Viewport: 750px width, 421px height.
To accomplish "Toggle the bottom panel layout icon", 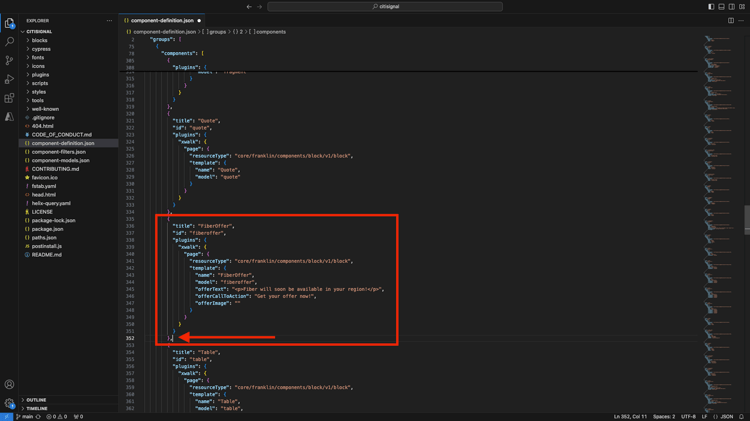I will pyautogui.click(x=721, y=7).
